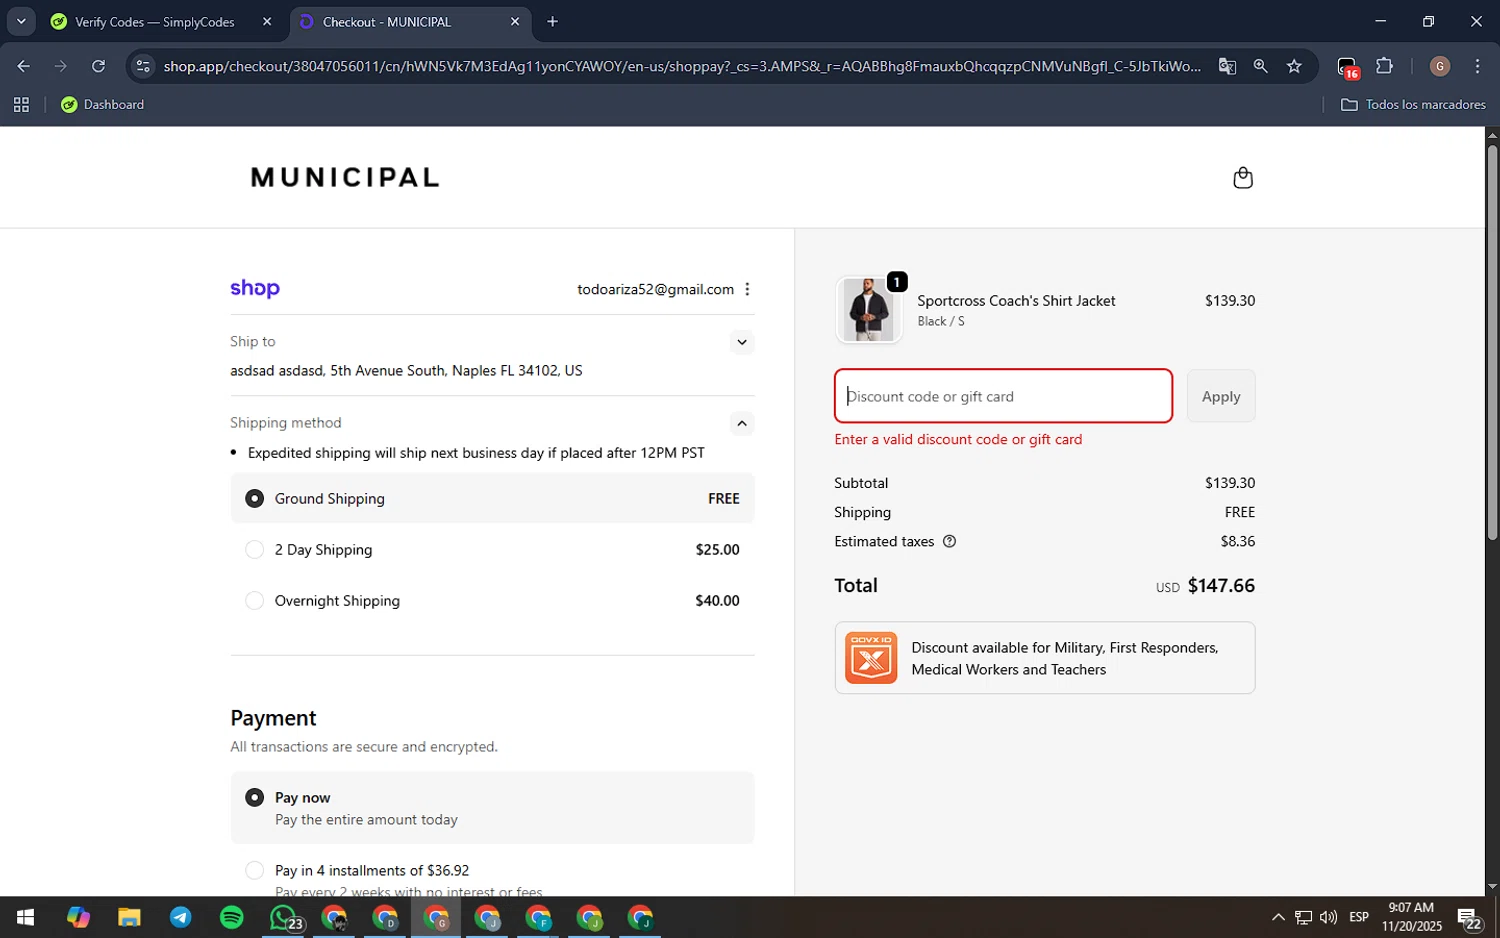Click the Shop pay logo
Viewport: 1500px width, 938px height.
coord(255,289)
